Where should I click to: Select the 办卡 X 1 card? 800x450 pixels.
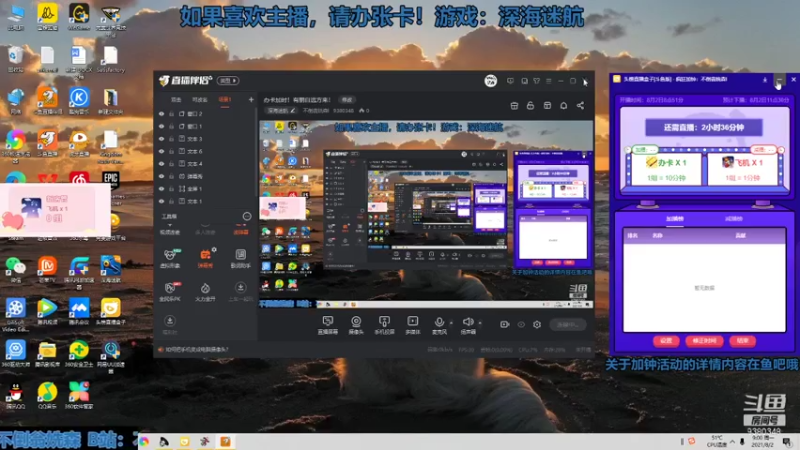tap(666, 169)
